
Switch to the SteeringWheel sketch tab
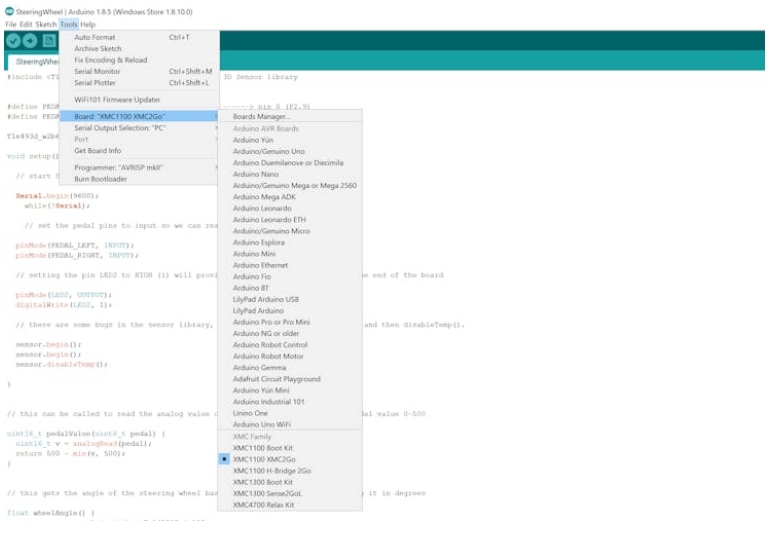[35, 61]
